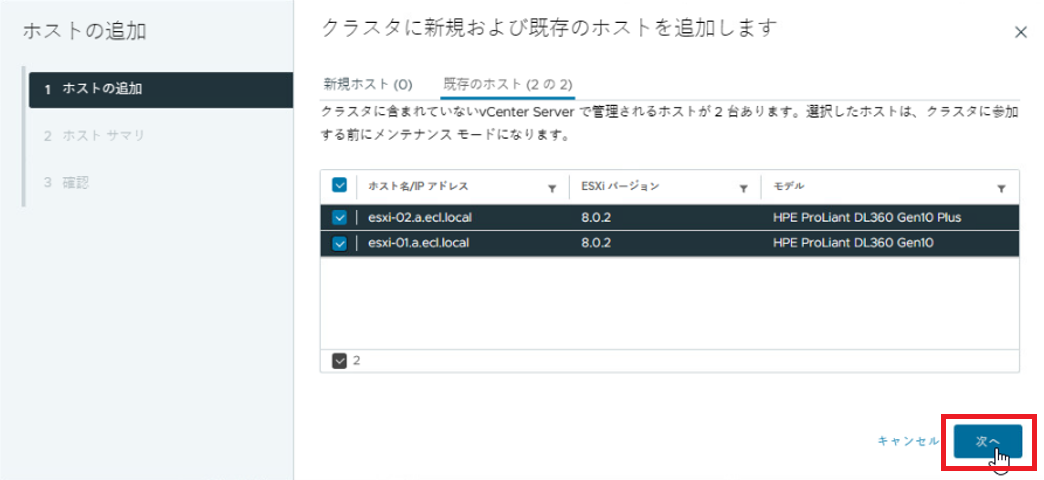Click the キャンセル link
Image resolution: width=1044 pixels, height=480 pixels.
[x=908, y=441]
